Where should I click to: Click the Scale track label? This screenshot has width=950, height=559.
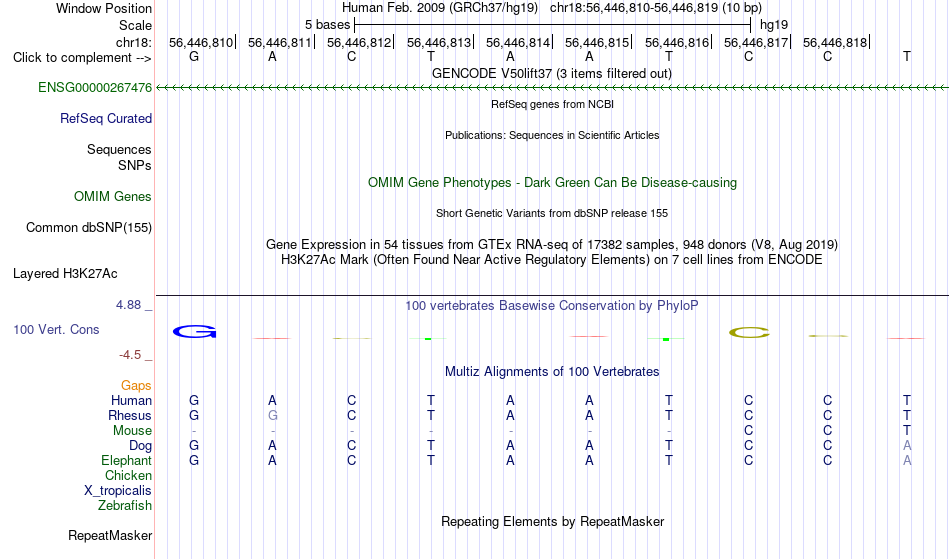coord(135,25)
